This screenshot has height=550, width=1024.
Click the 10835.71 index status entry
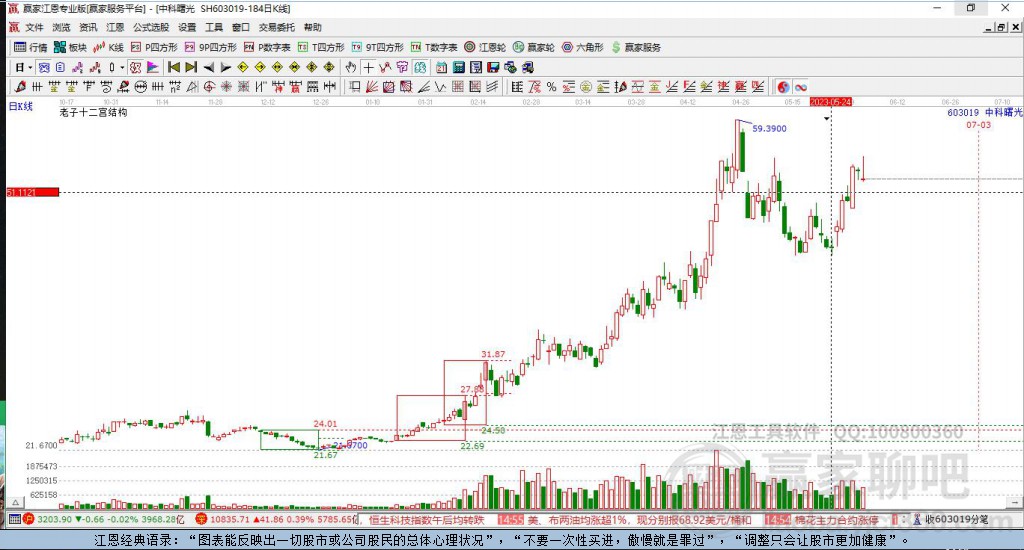(x=278, y=519)
